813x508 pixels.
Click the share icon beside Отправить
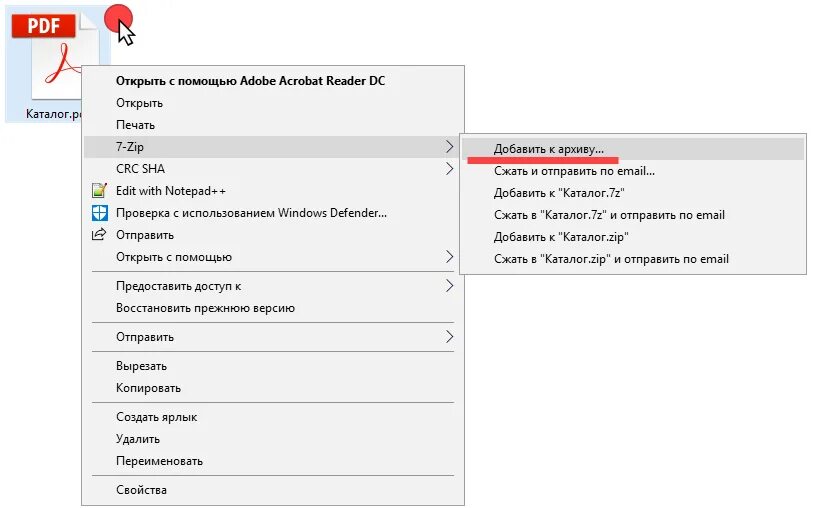tap(99, 235)
